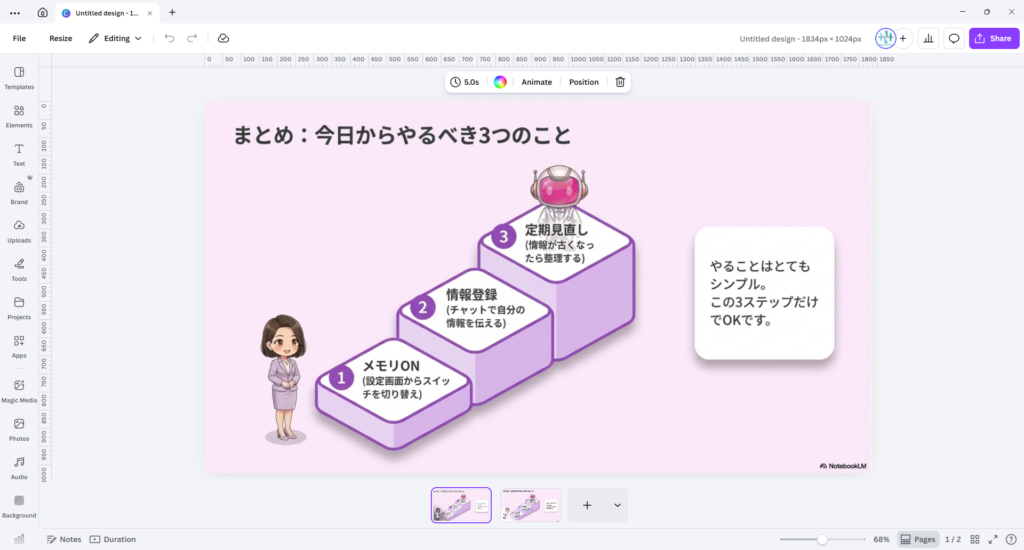Undo the last action
The height and width of the screenshot is (550, 1024).
click(169, 38)
